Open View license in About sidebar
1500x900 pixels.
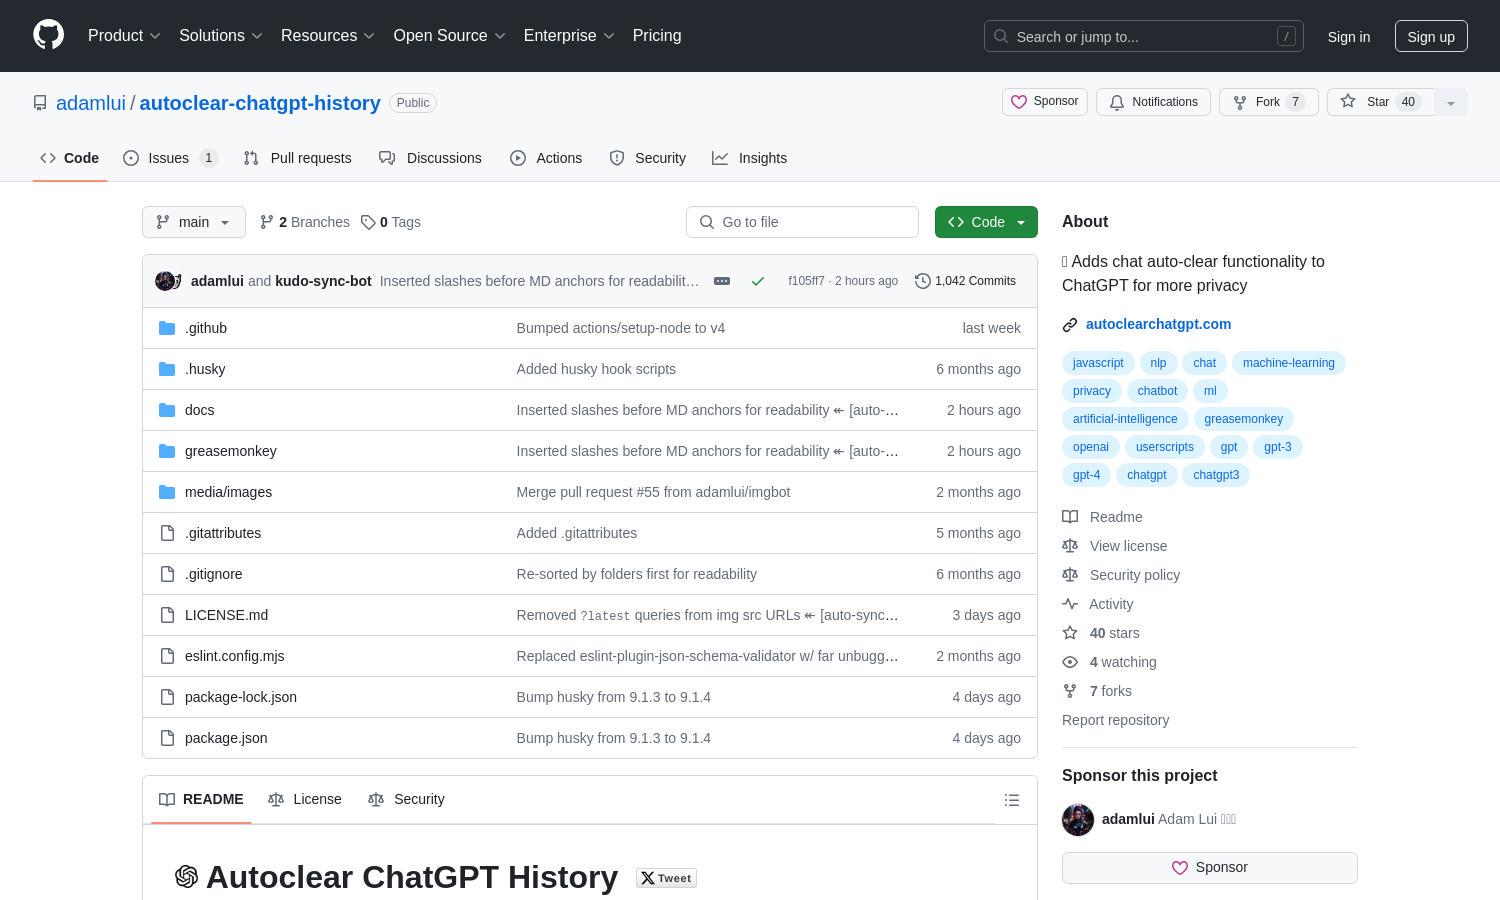(1115, 546)
